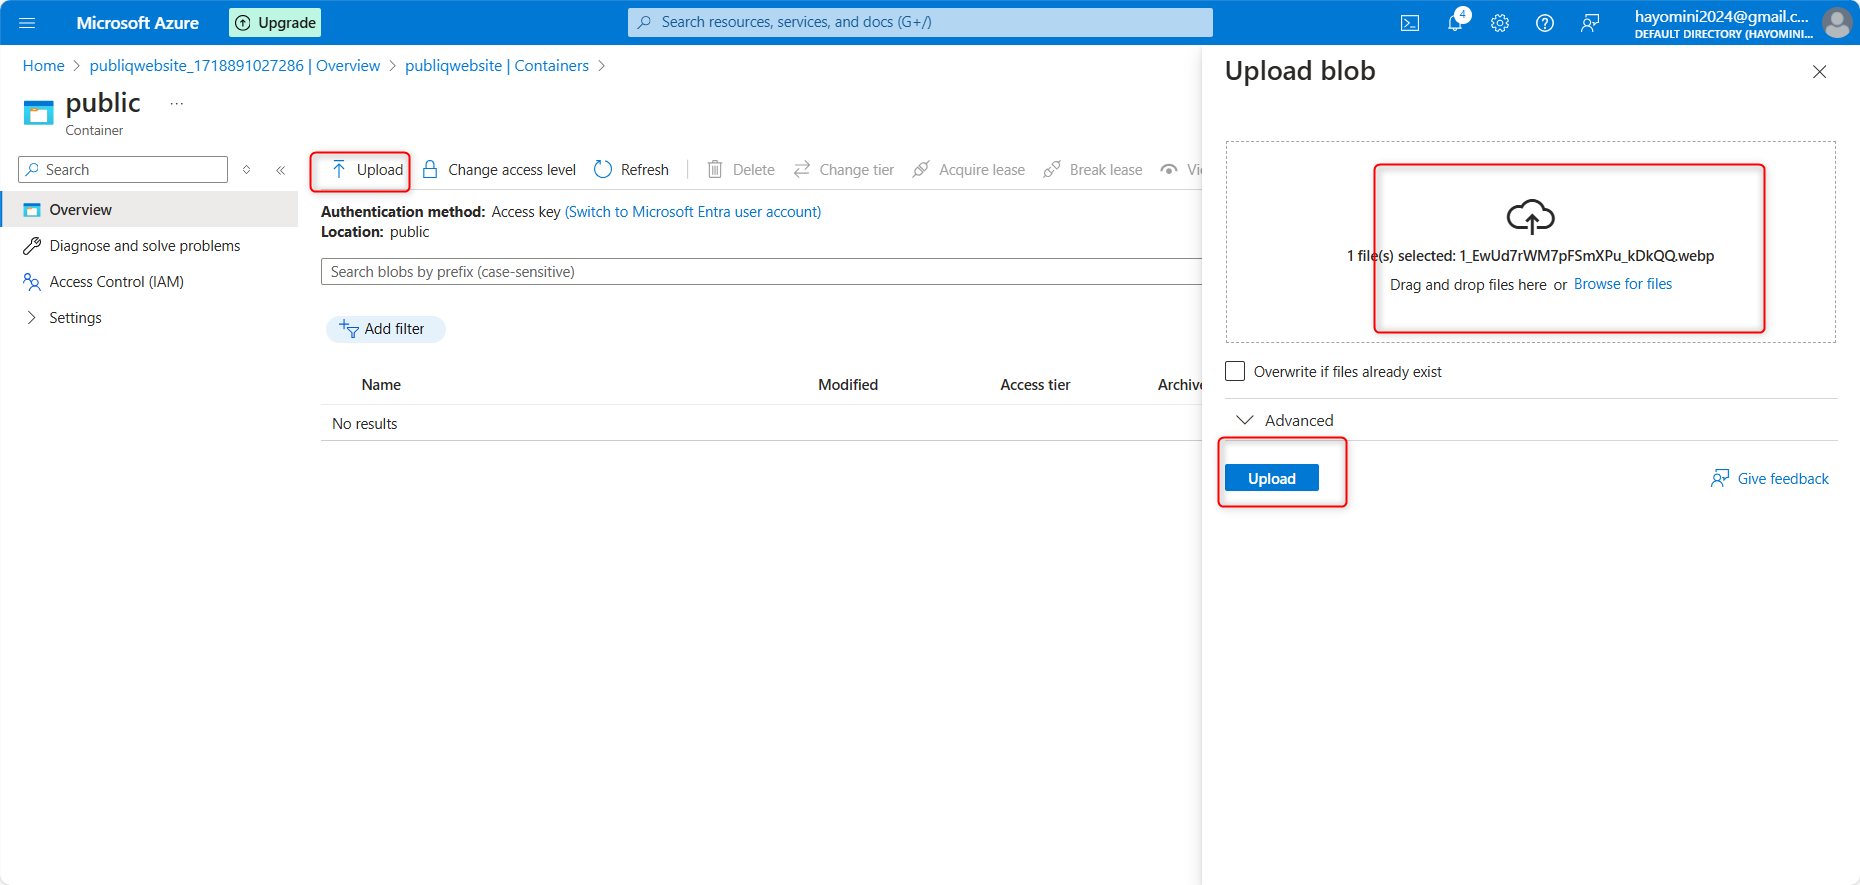Select Overview in the sidebar
The width and height of the screenshot is (1860, 885).
click(x=150, y=210)
